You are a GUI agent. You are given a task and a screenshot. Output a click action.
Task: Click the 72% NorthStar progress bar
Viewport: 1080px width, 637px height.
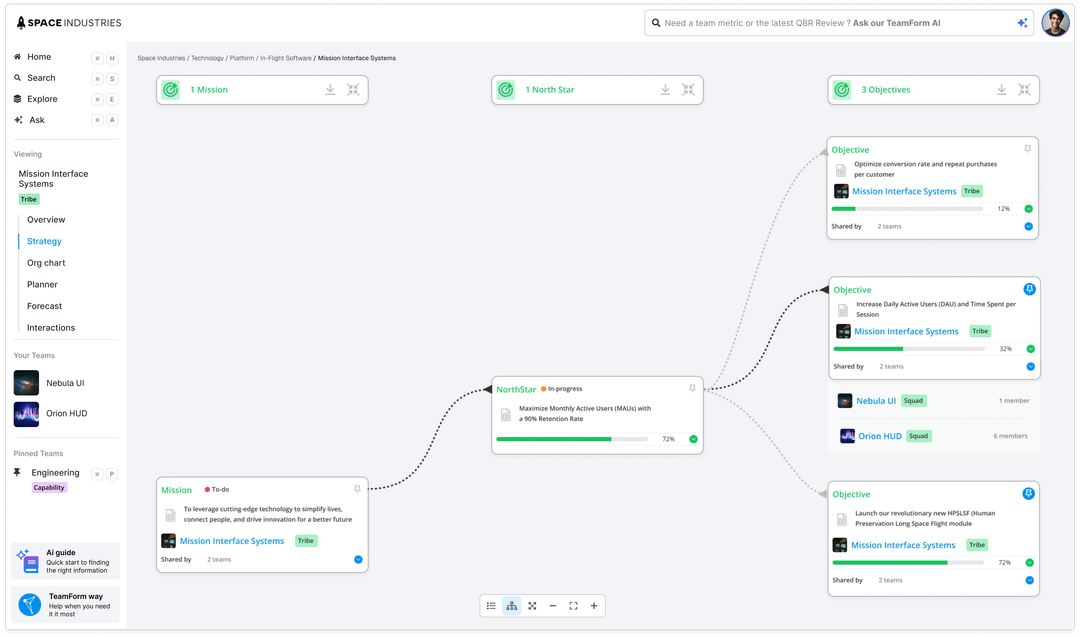(570, 438)
